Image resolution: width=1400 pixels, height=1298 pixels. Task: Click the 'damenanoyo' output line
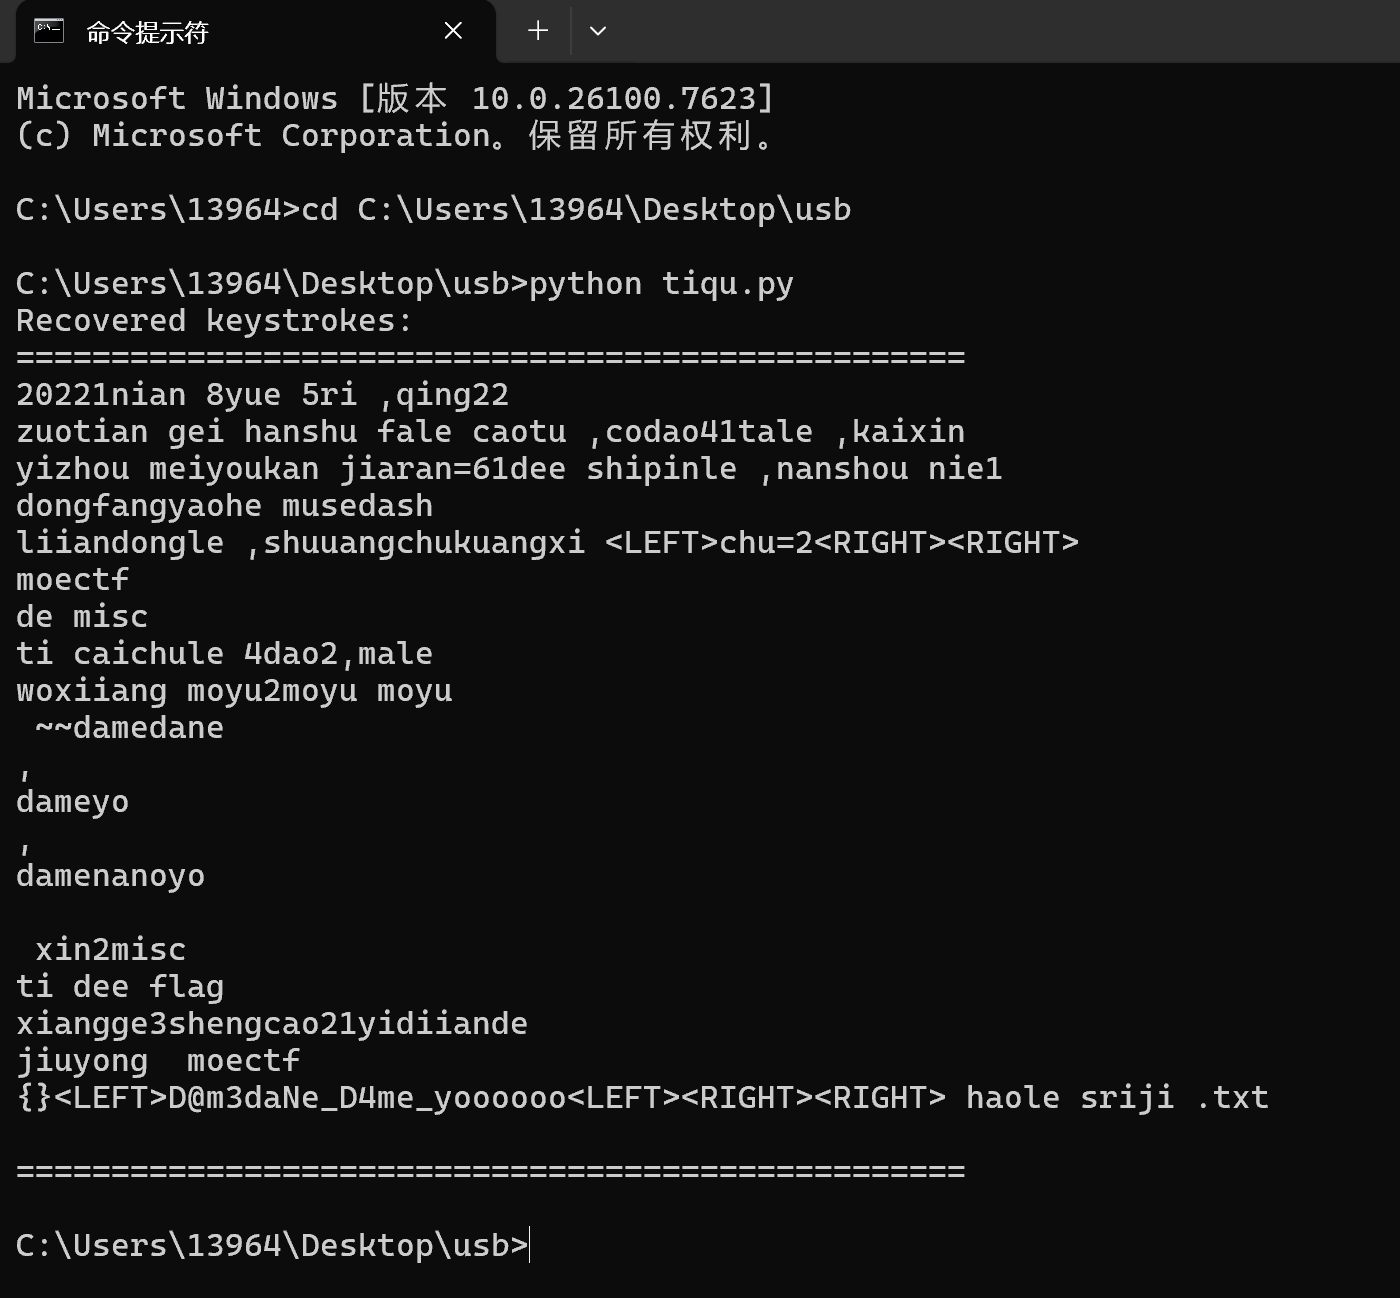tap(110, 876)
